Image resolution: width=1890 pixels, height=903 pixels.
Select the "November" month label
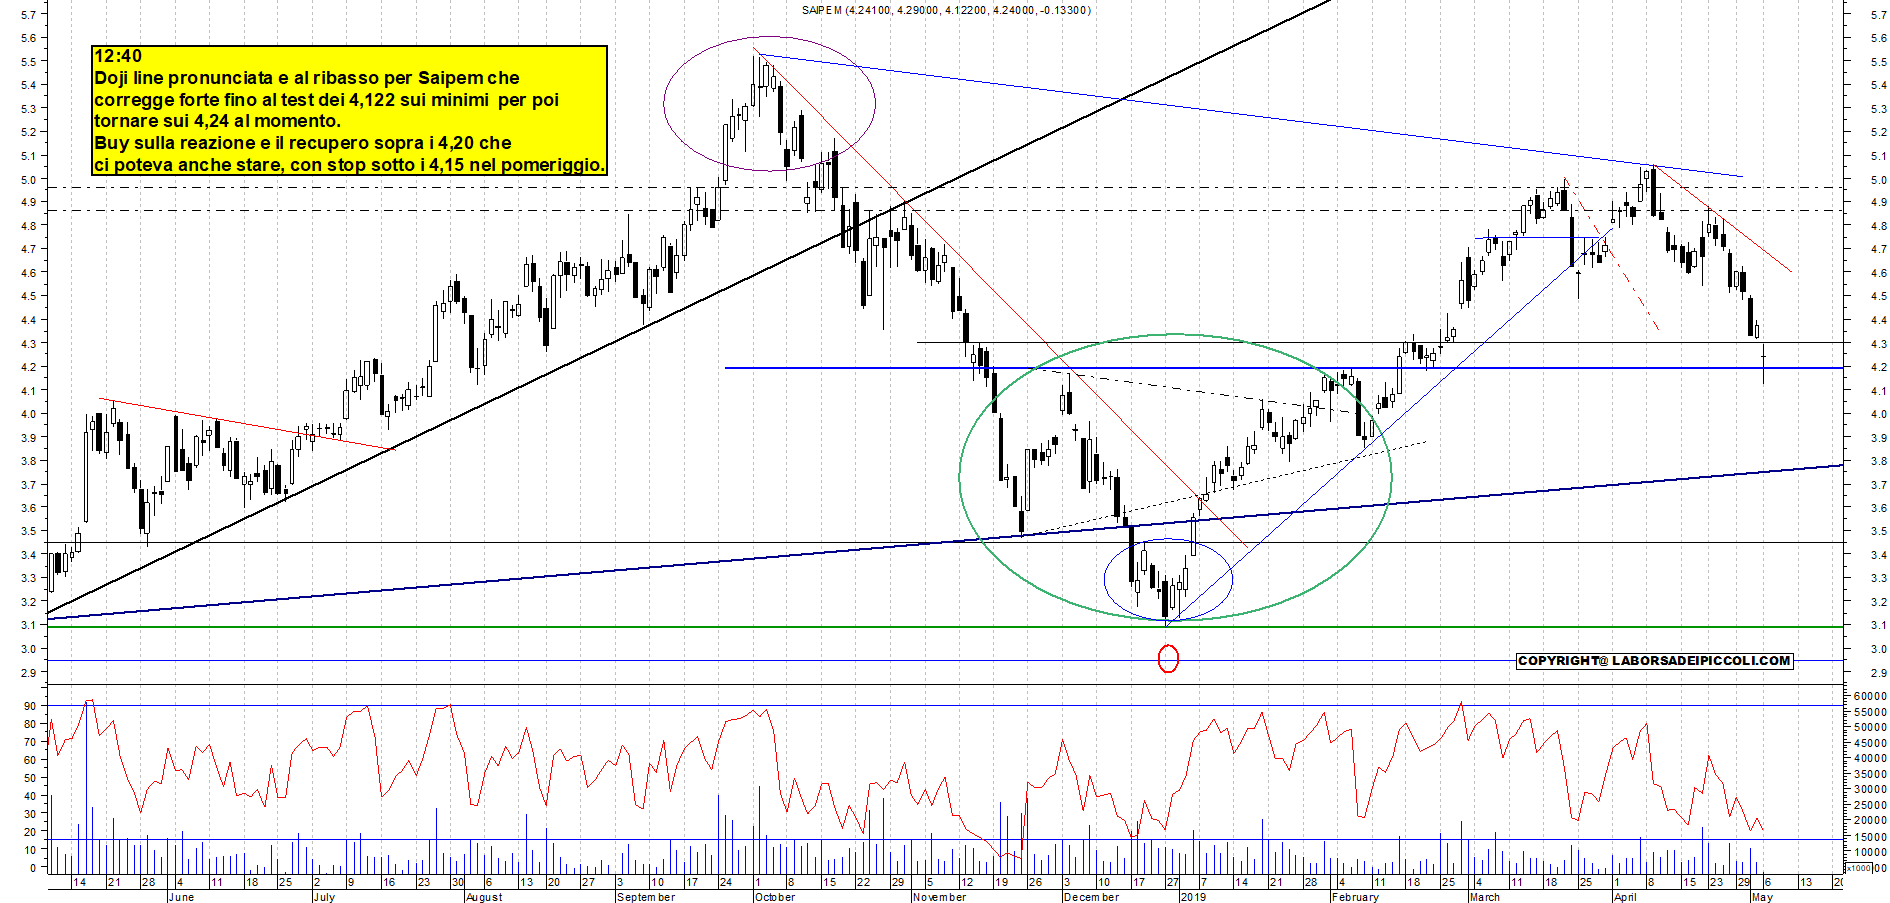click(939, 897)
